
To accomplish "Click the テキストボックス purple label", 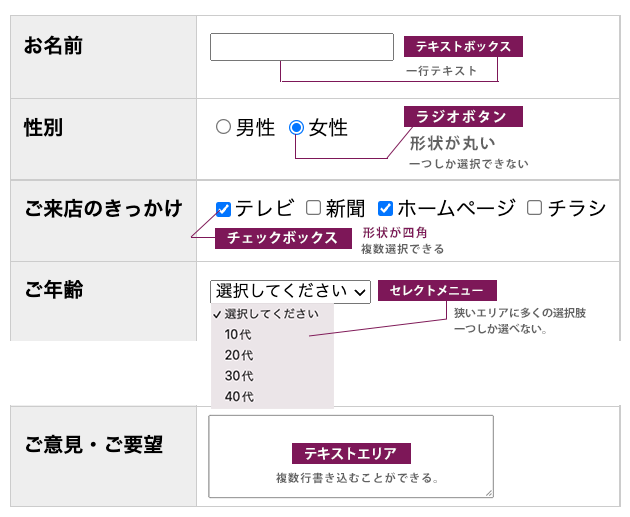I will 463,46.
